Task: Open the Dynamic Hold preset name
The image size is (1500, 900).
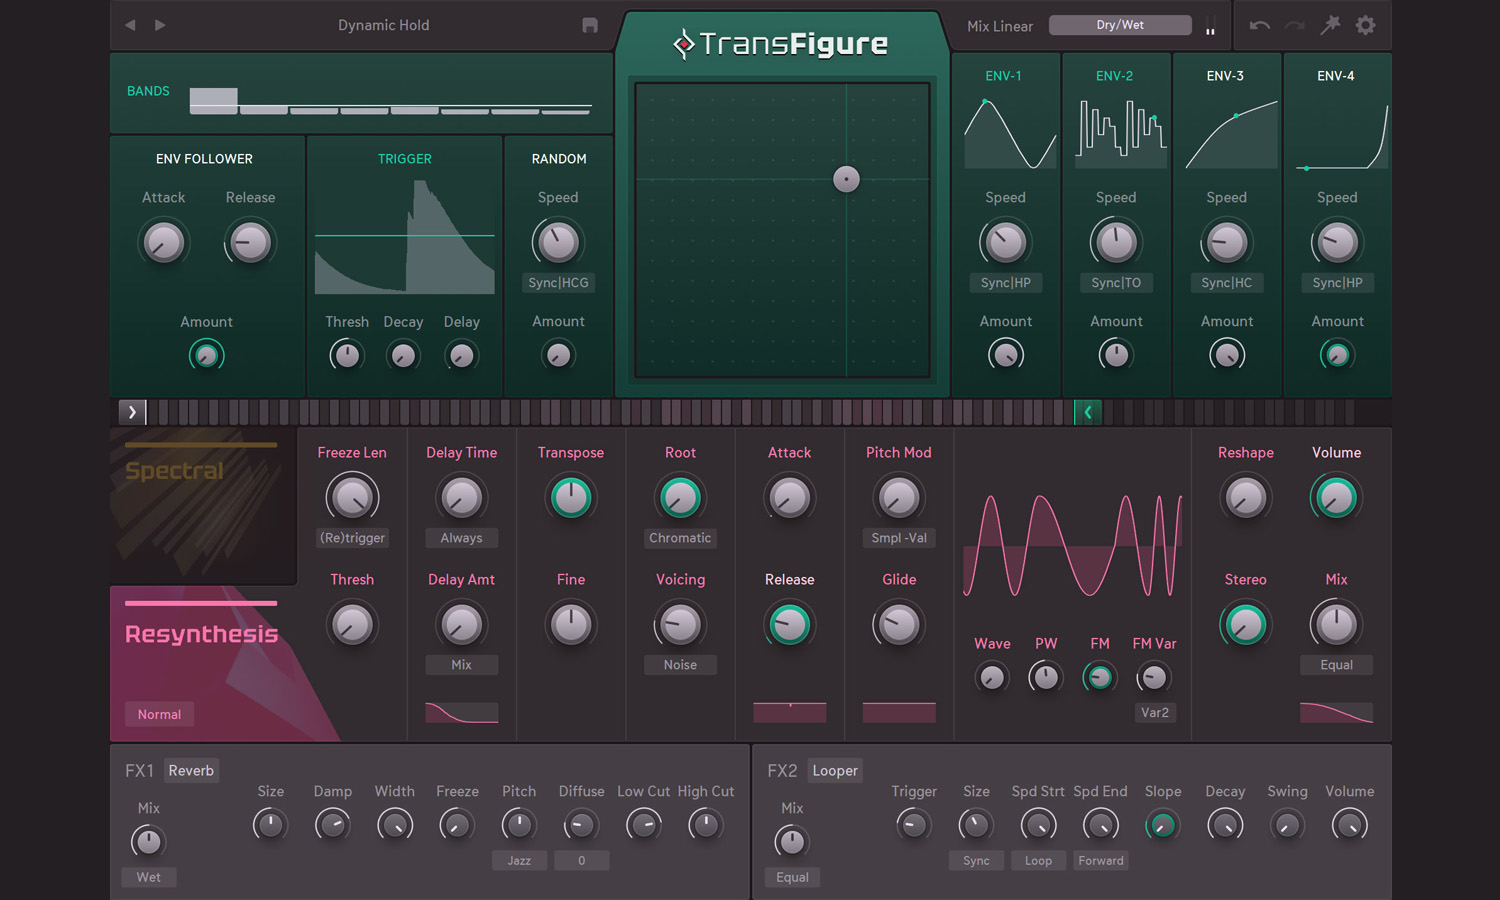Action: [x=384, y=25]
